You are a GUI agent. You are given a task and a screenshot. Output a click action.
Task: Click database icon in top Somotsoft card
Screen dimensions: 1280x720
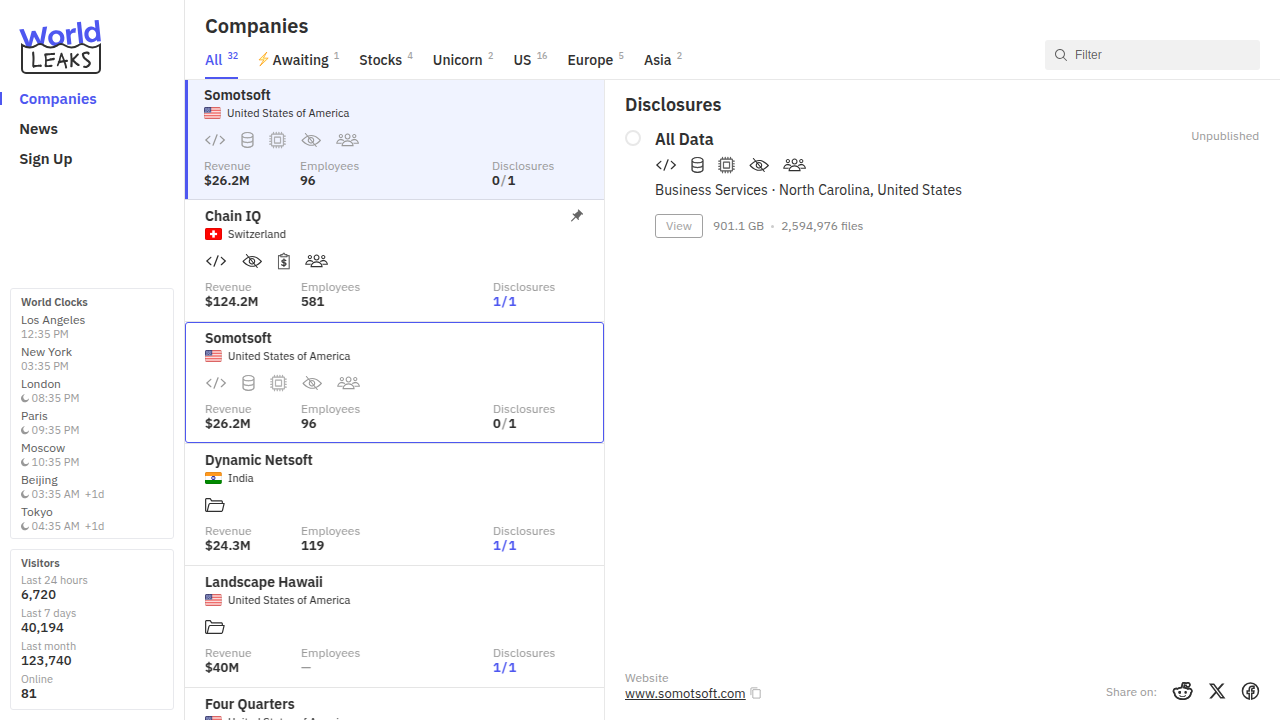pyautogui.click(x=247, y=140)
